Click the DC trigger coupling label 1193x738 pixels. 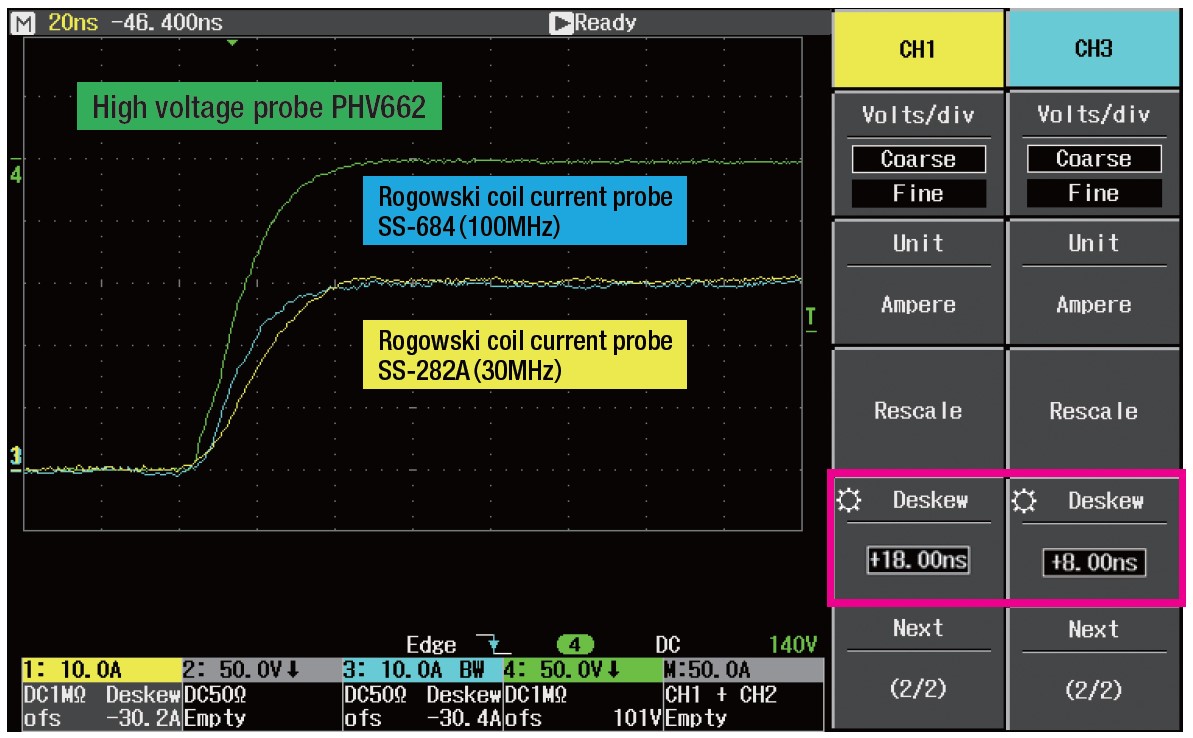(x=667, y=645)
